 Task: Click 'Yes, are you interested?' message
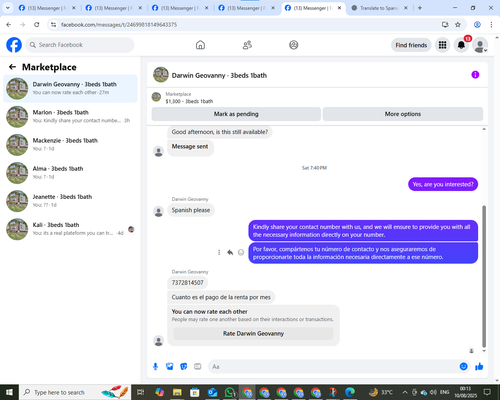[x=443, y=184]
